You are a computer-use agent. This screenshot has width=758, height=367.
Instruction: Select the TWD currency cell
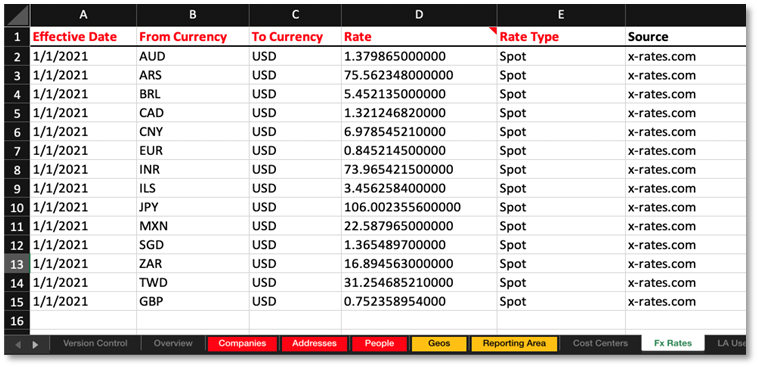point(193,283)
